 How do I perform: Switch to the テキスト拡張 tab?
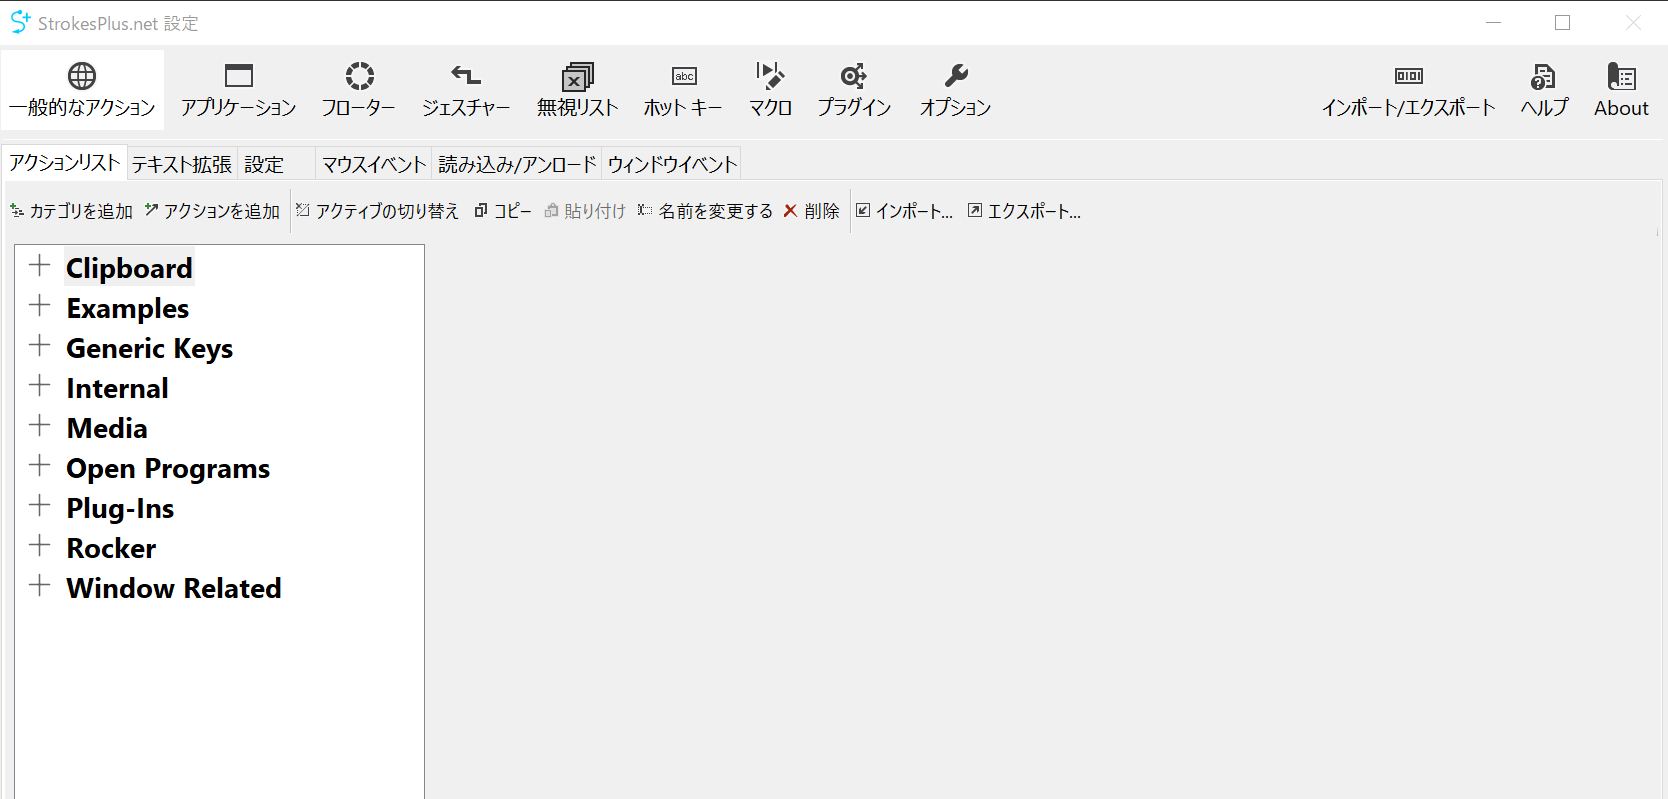click(x=182, y=164)
